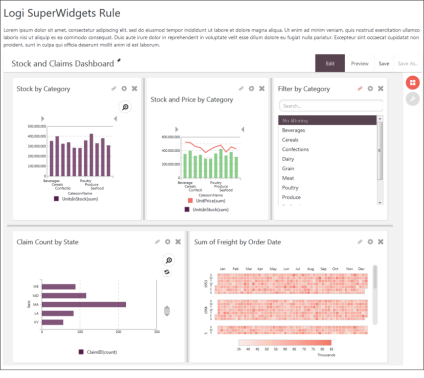Viewport: 424px width, 378px height.
Task: Click down arrow of category list scrollbar
Action: point(380,202)
